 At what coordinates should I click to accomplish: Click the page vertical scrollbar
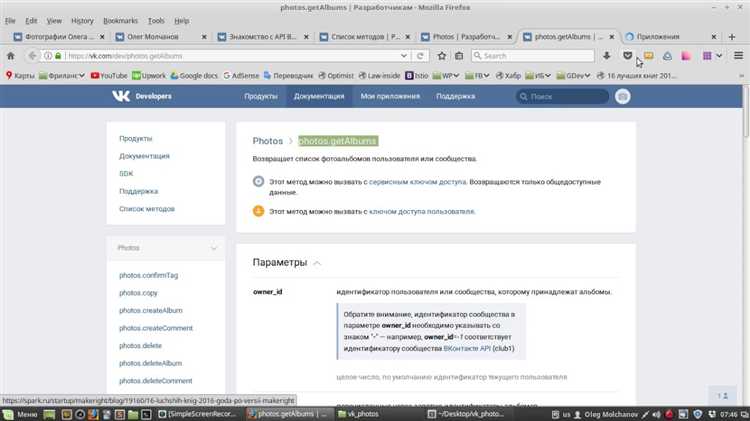click(746, 112)
